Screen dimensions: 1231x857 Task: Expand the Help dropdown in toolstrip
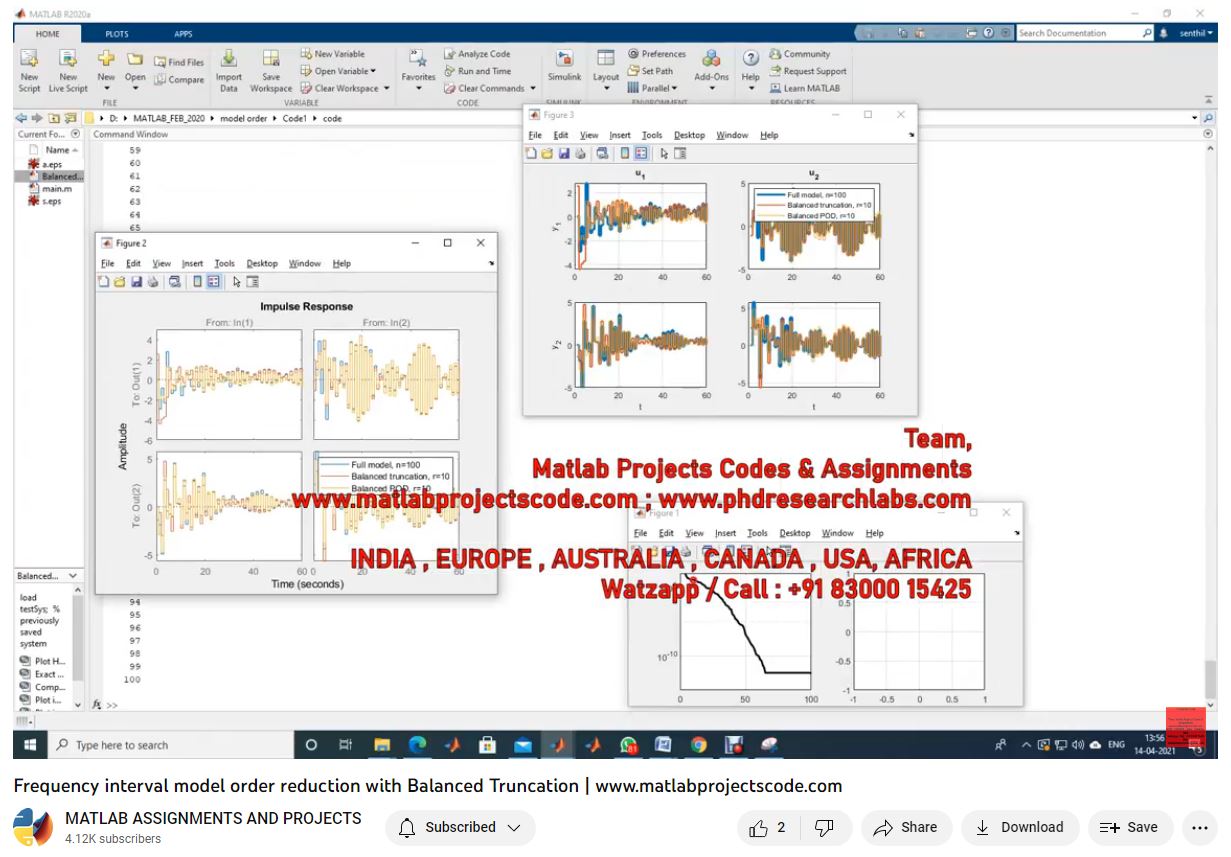coord(751,89)
